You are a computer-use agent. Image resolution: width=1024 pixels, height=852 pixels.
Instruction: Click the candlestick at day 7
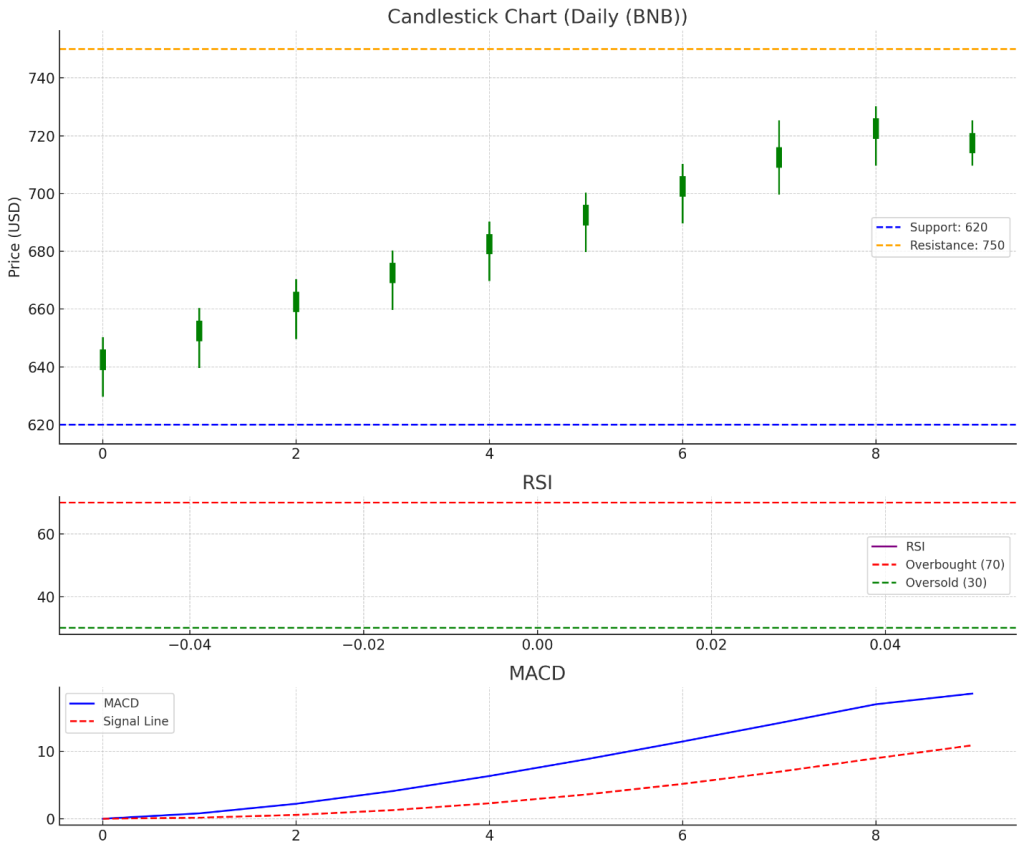coord(779,157)
